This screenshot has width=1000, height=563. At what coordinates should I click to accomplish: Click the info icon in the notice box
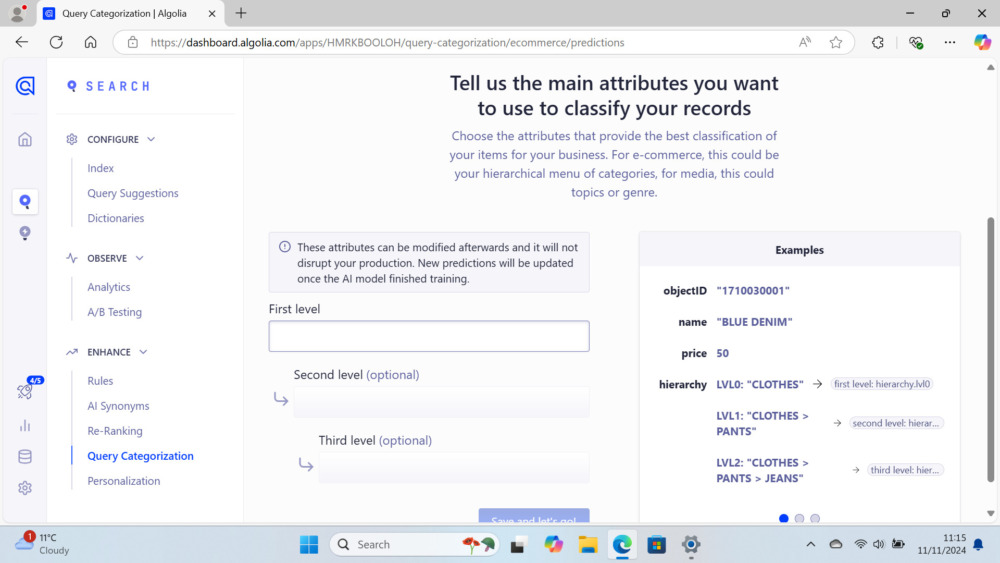tap(284, 247)
